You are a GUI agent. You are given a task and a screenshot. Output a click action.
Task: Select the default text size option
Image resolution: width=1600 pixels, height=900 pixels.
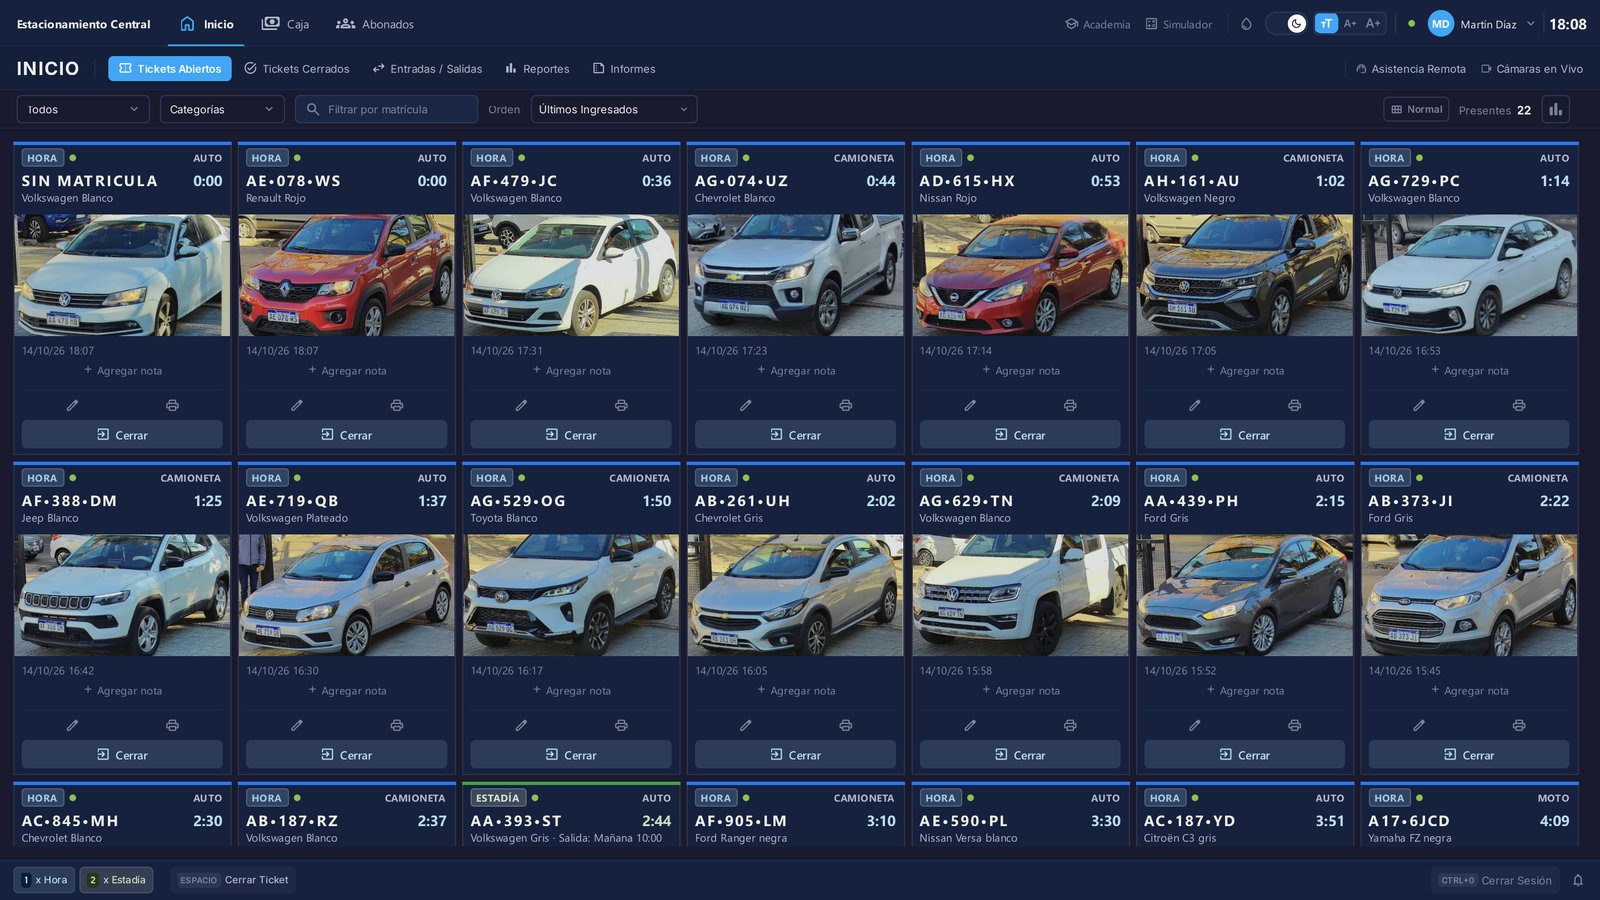click(1326, 24)
